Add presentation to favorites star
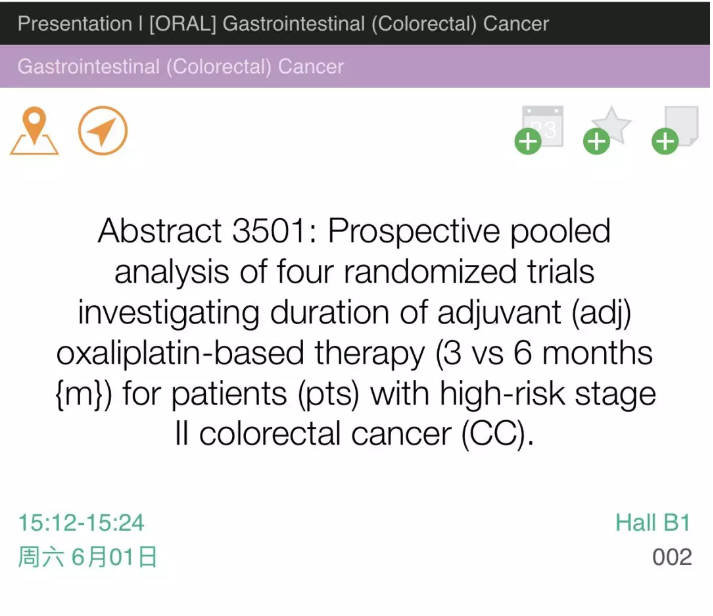 [x=608, y=130]
